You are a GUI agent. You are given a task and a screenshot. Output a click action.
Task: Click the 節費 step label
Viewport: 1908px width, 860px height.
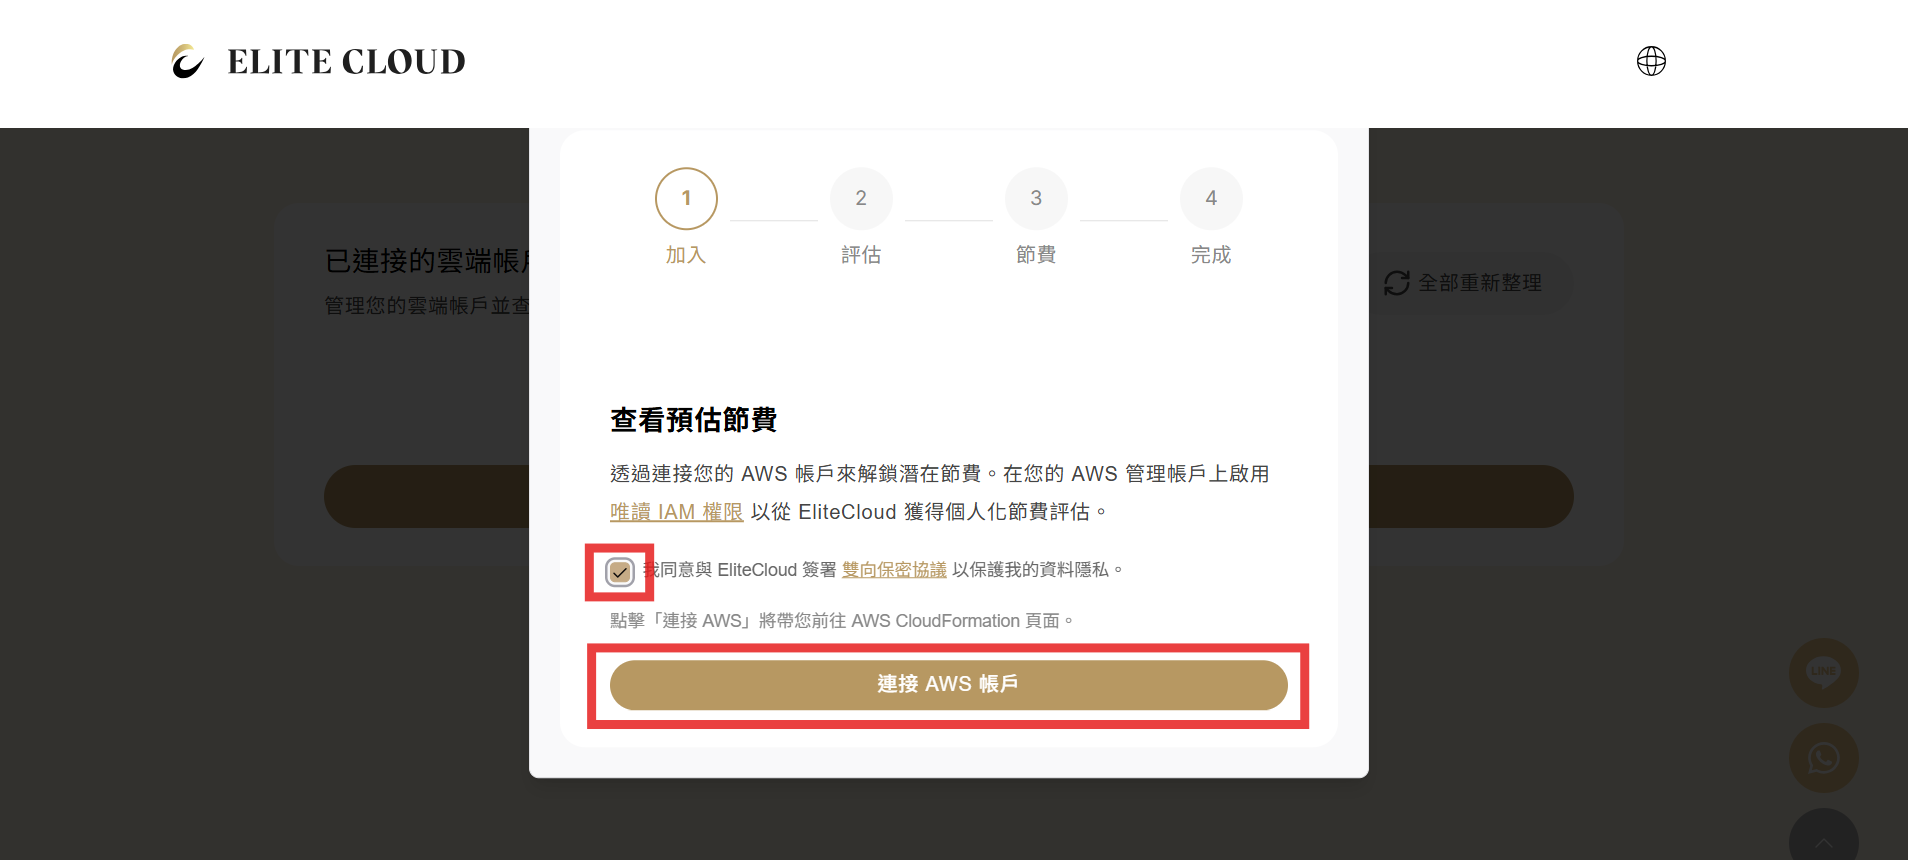point(1036,255)
